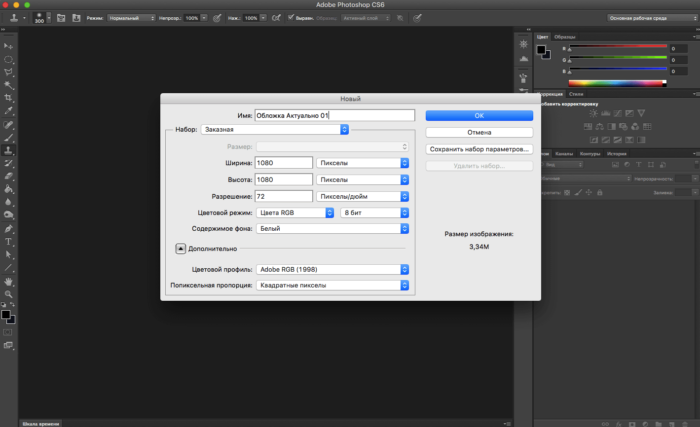Screen dimensions: 700x427
Task: Select the Horizontal Type tool
Action: coord(9,241)
